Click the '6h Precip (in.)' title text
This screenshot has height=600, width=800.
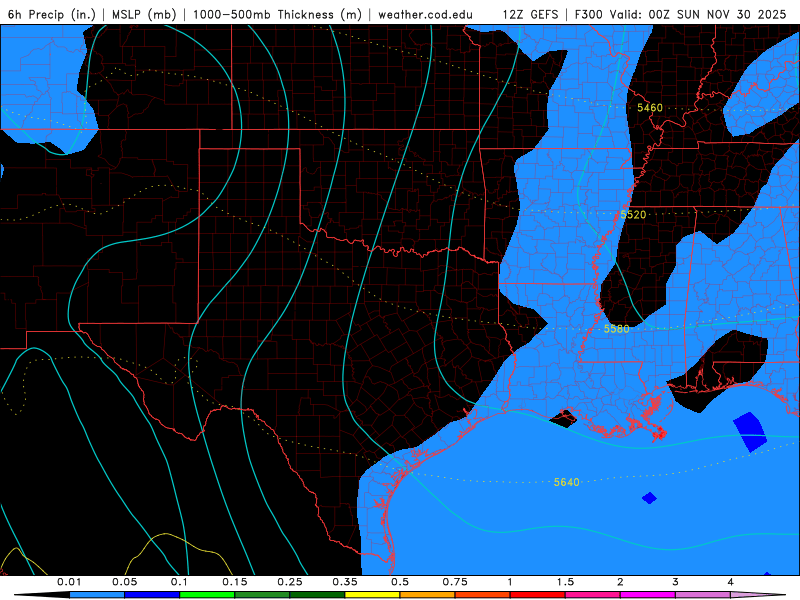click(x=52, y=14)
